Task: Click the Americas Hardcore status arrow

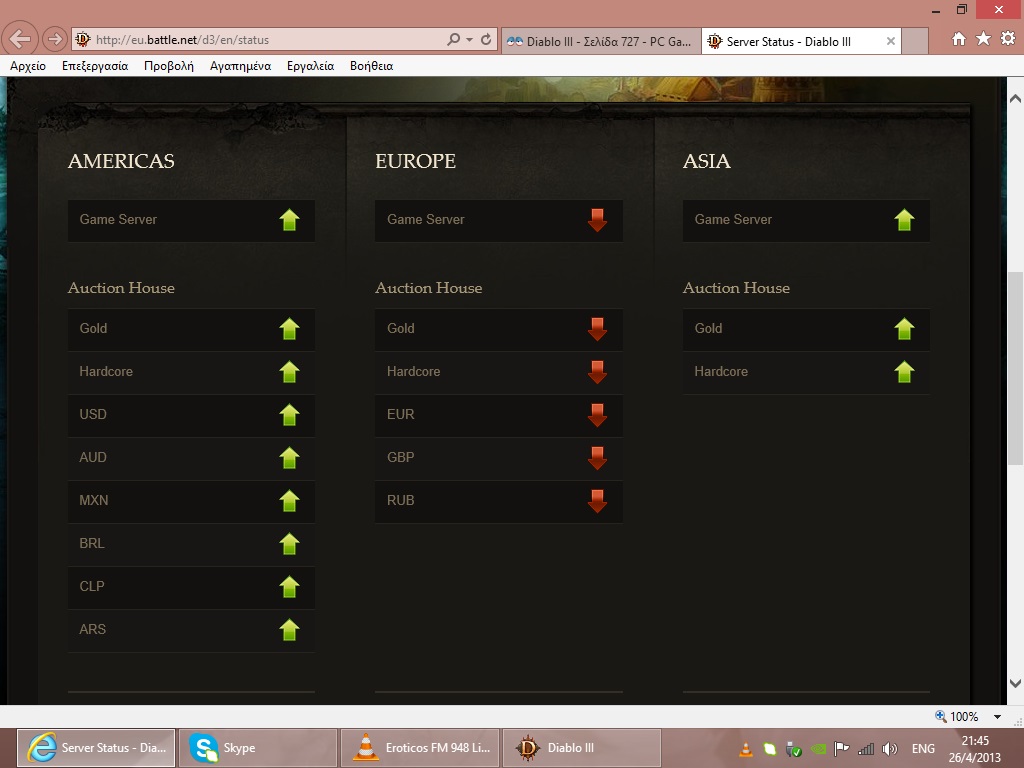Action: click(289, 372)
